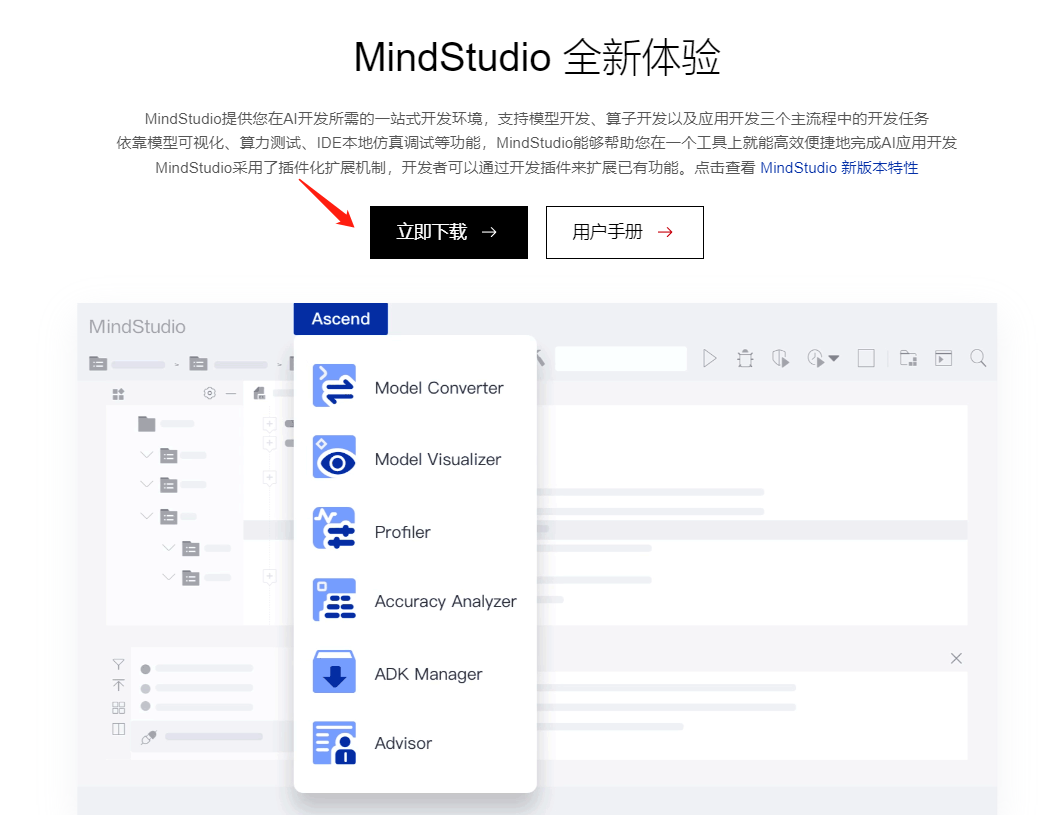
Task: Click the ADK Manager download icon
Action: click(x=334, y=671)
